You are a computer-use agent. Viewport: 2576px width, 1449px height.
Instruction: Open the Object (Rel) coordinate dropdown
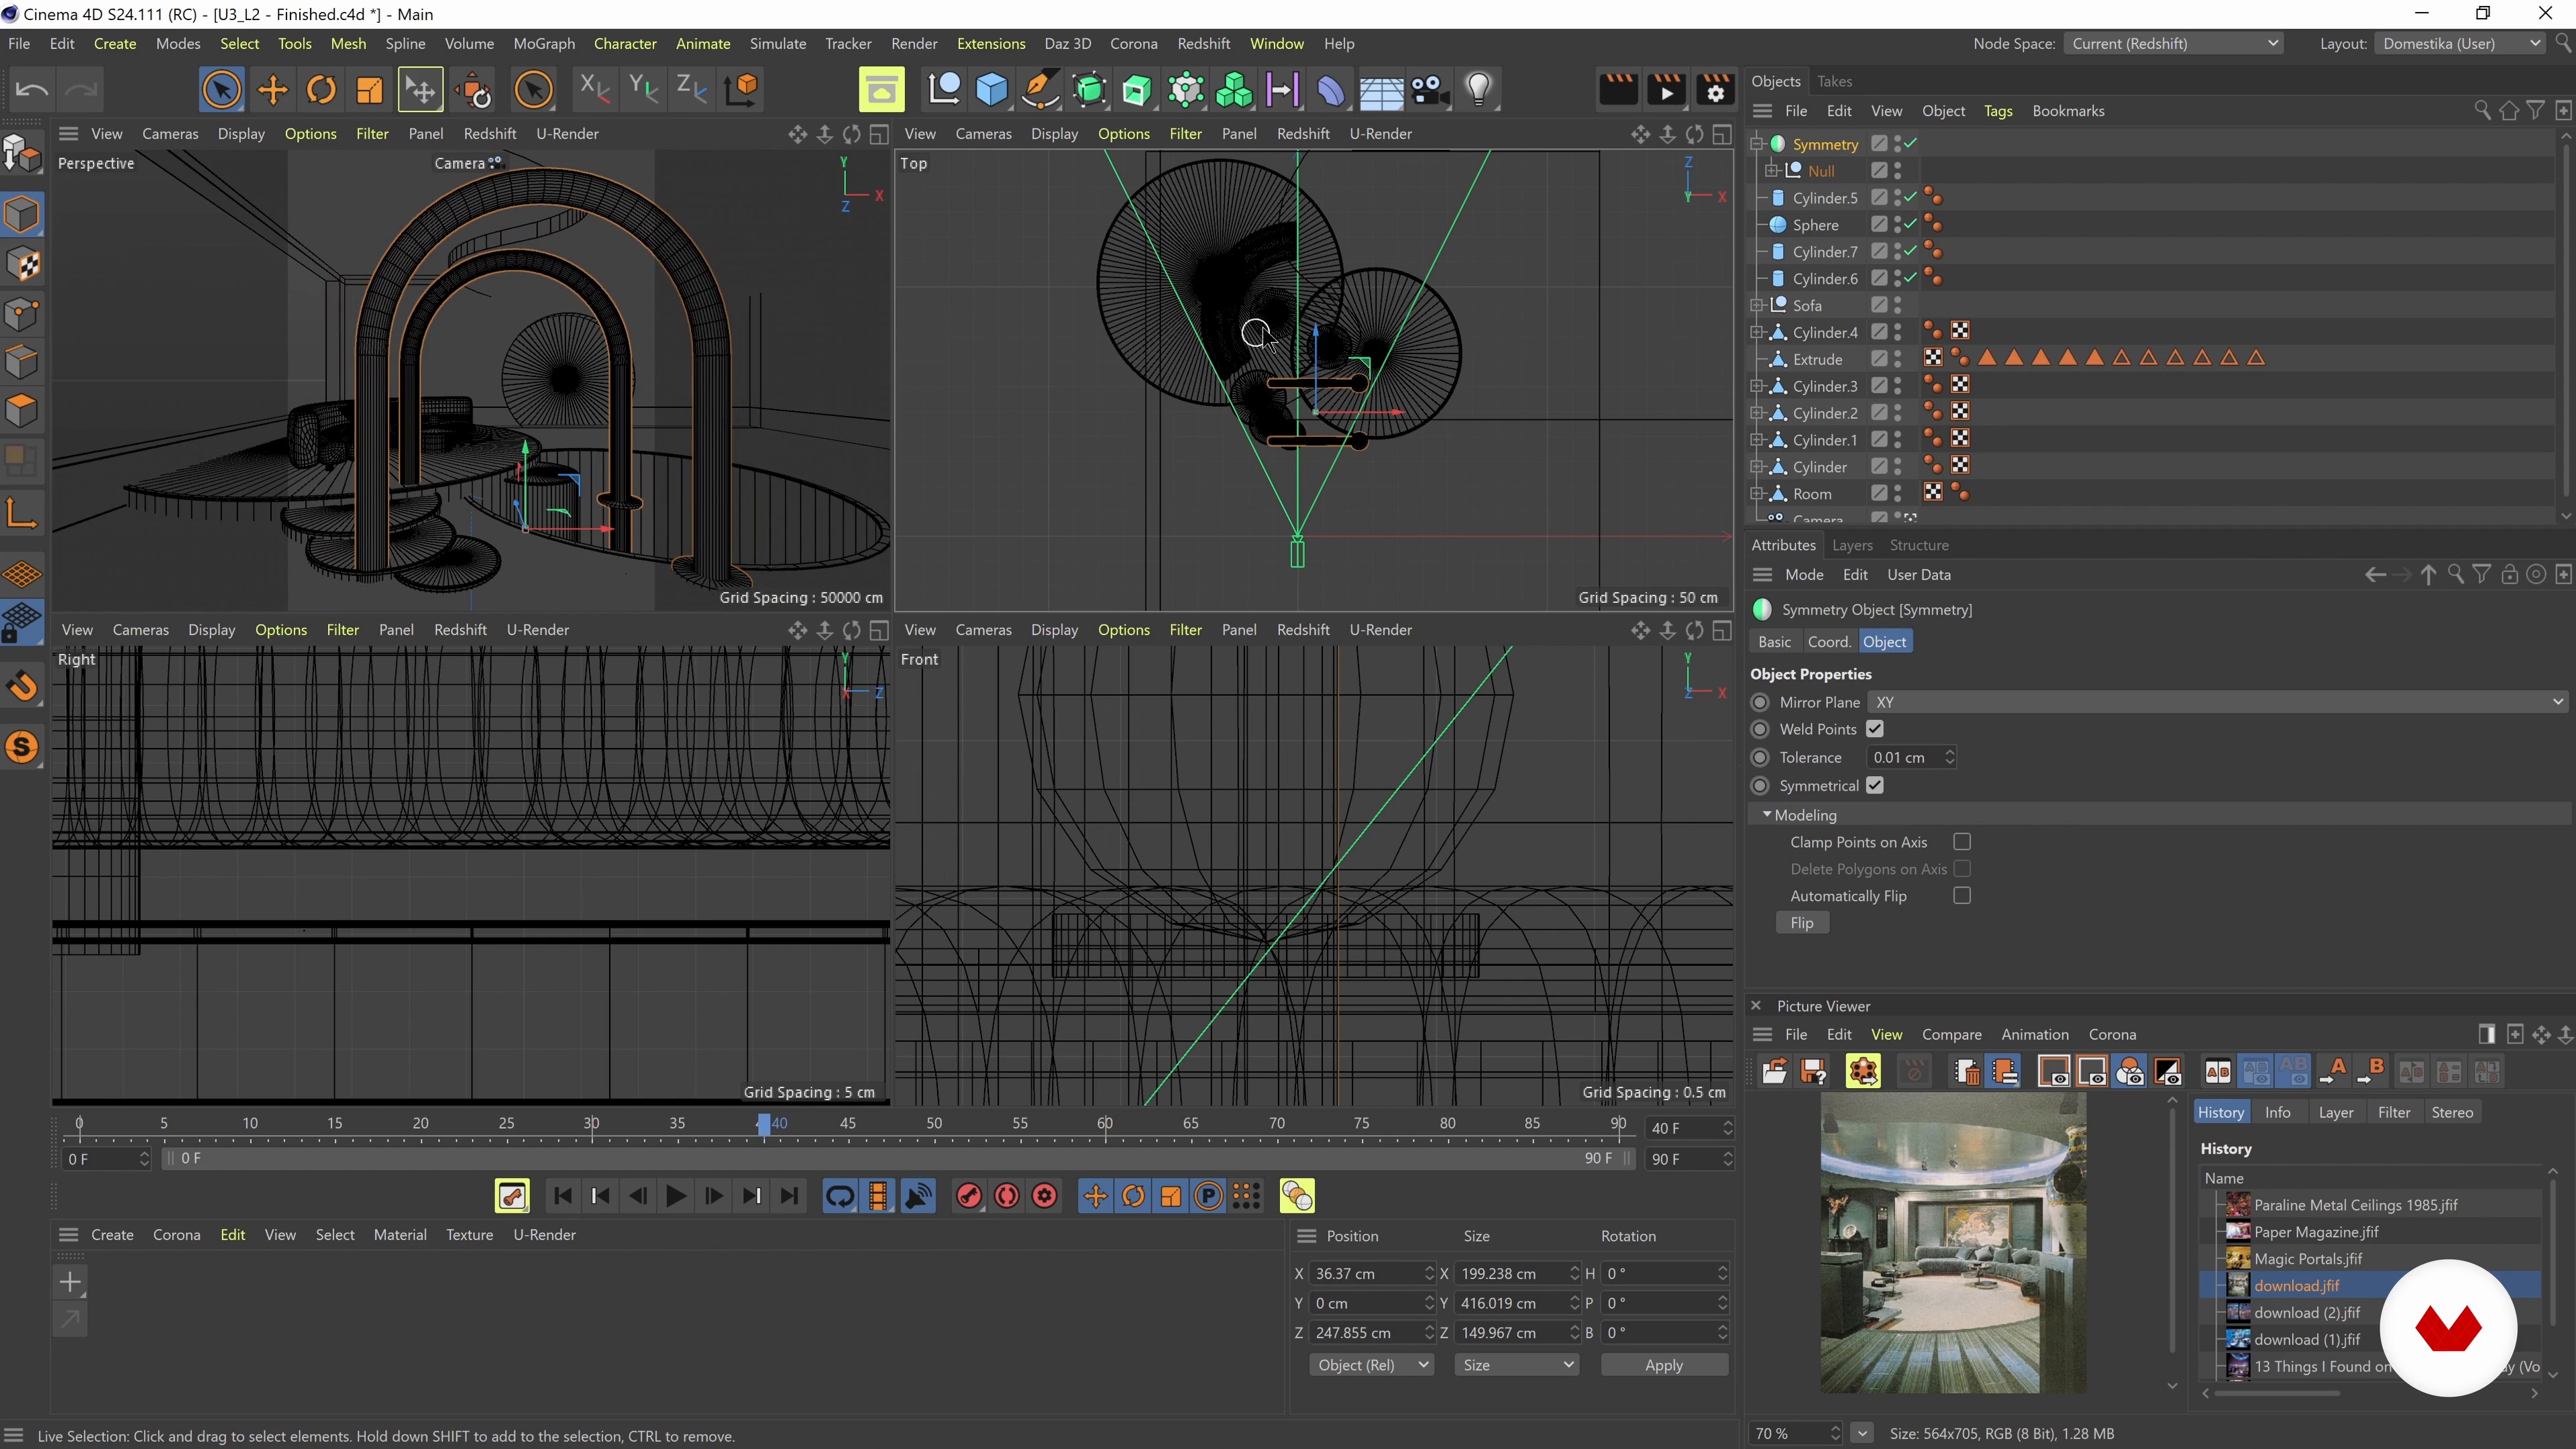tap(1371, 1365)
